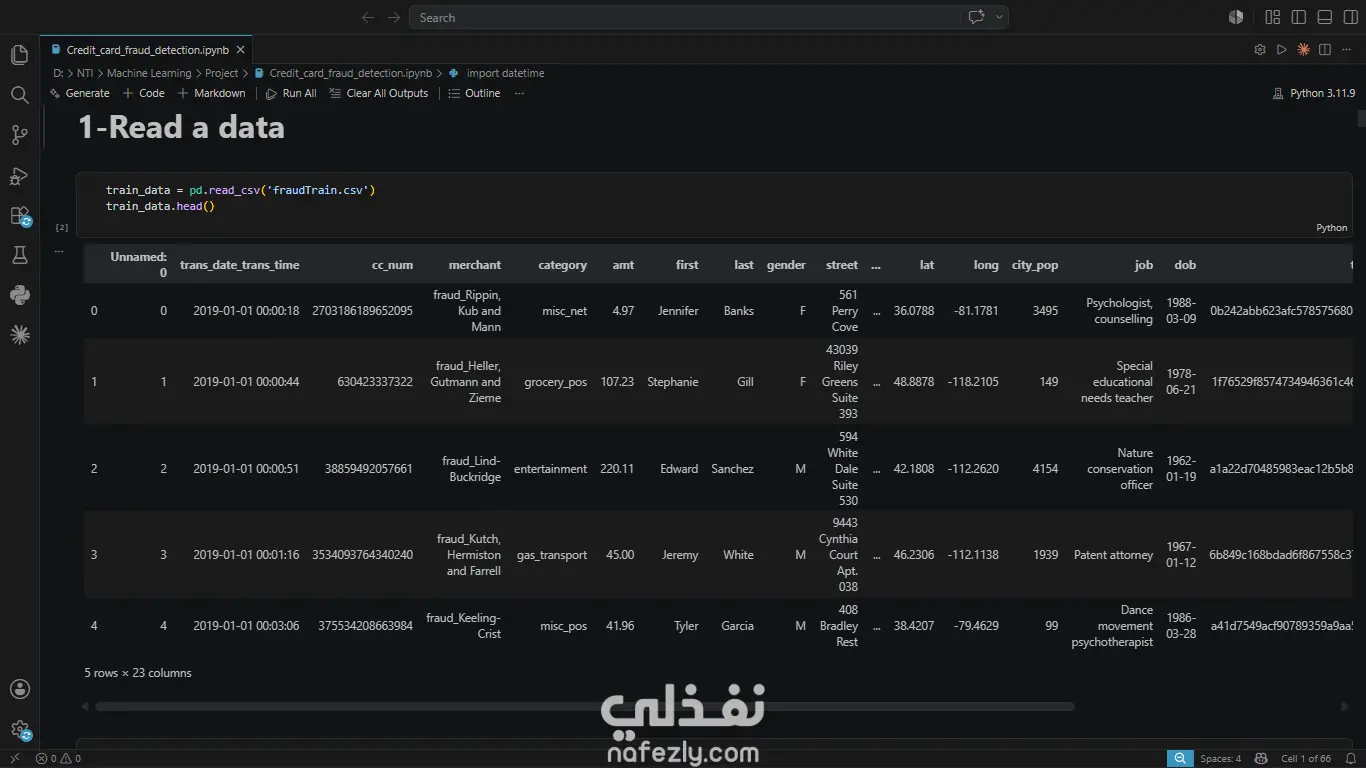Go forward with the navigation arrow

point(393,17)
